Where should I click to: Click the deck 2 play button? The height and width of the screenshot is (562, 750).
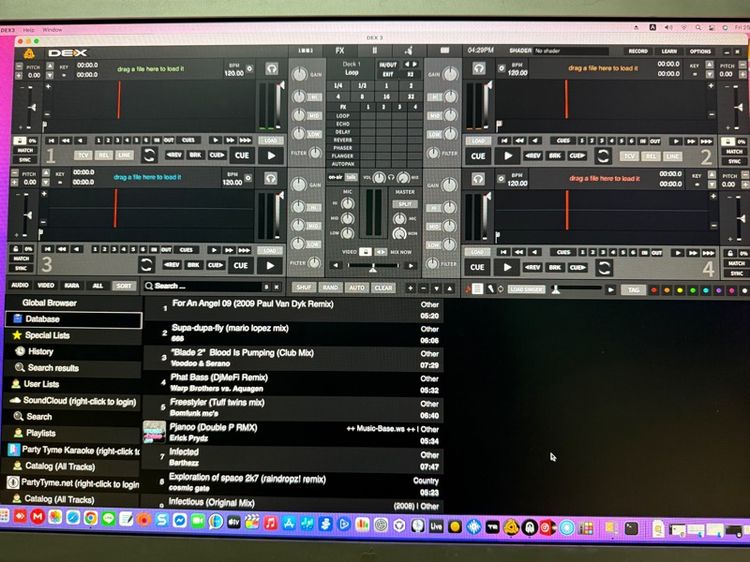point(508,156)
